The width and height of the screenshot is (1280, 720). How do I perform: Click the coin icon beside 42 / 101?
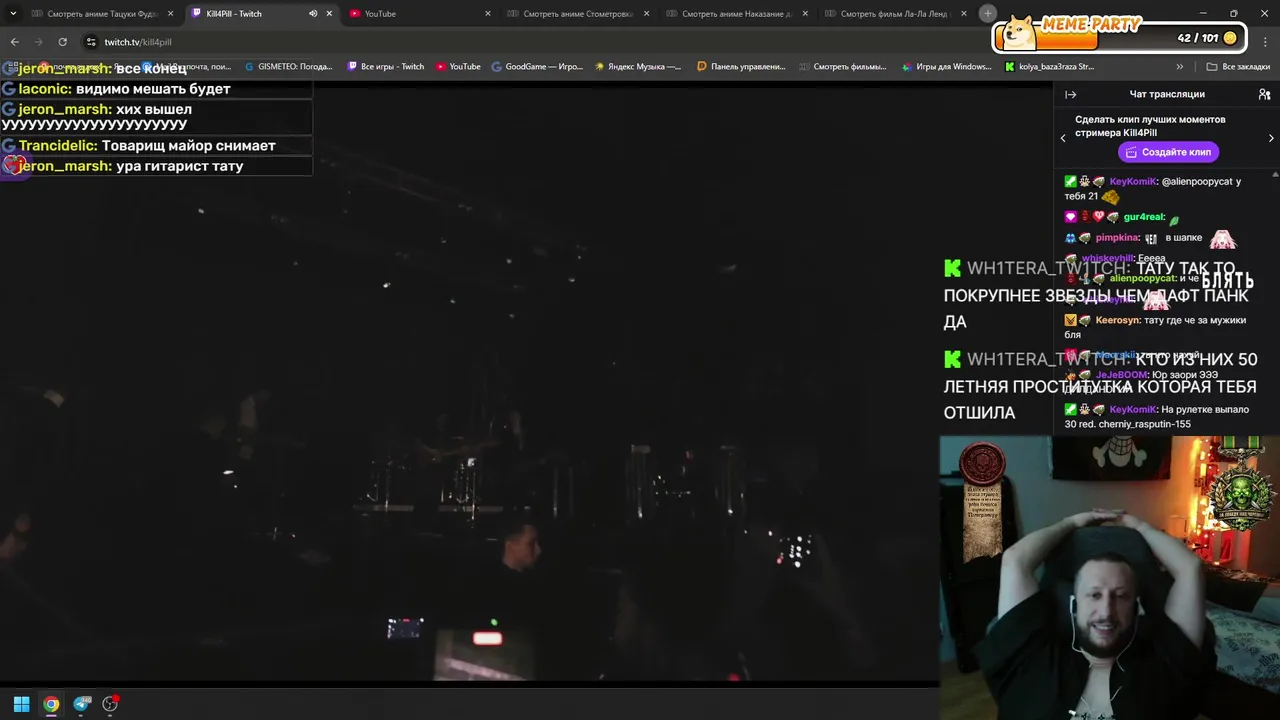[1230, 38]
